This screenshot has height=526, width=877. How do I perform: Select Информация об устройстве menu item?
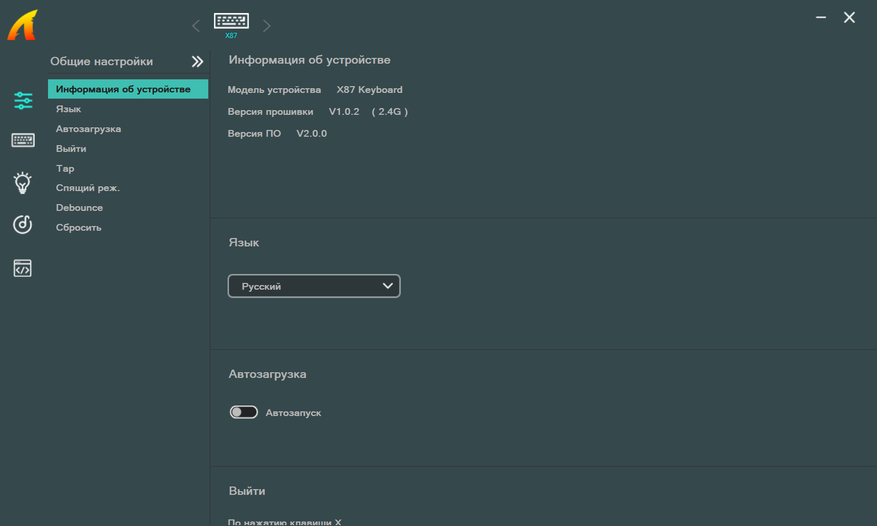[123, 89]
